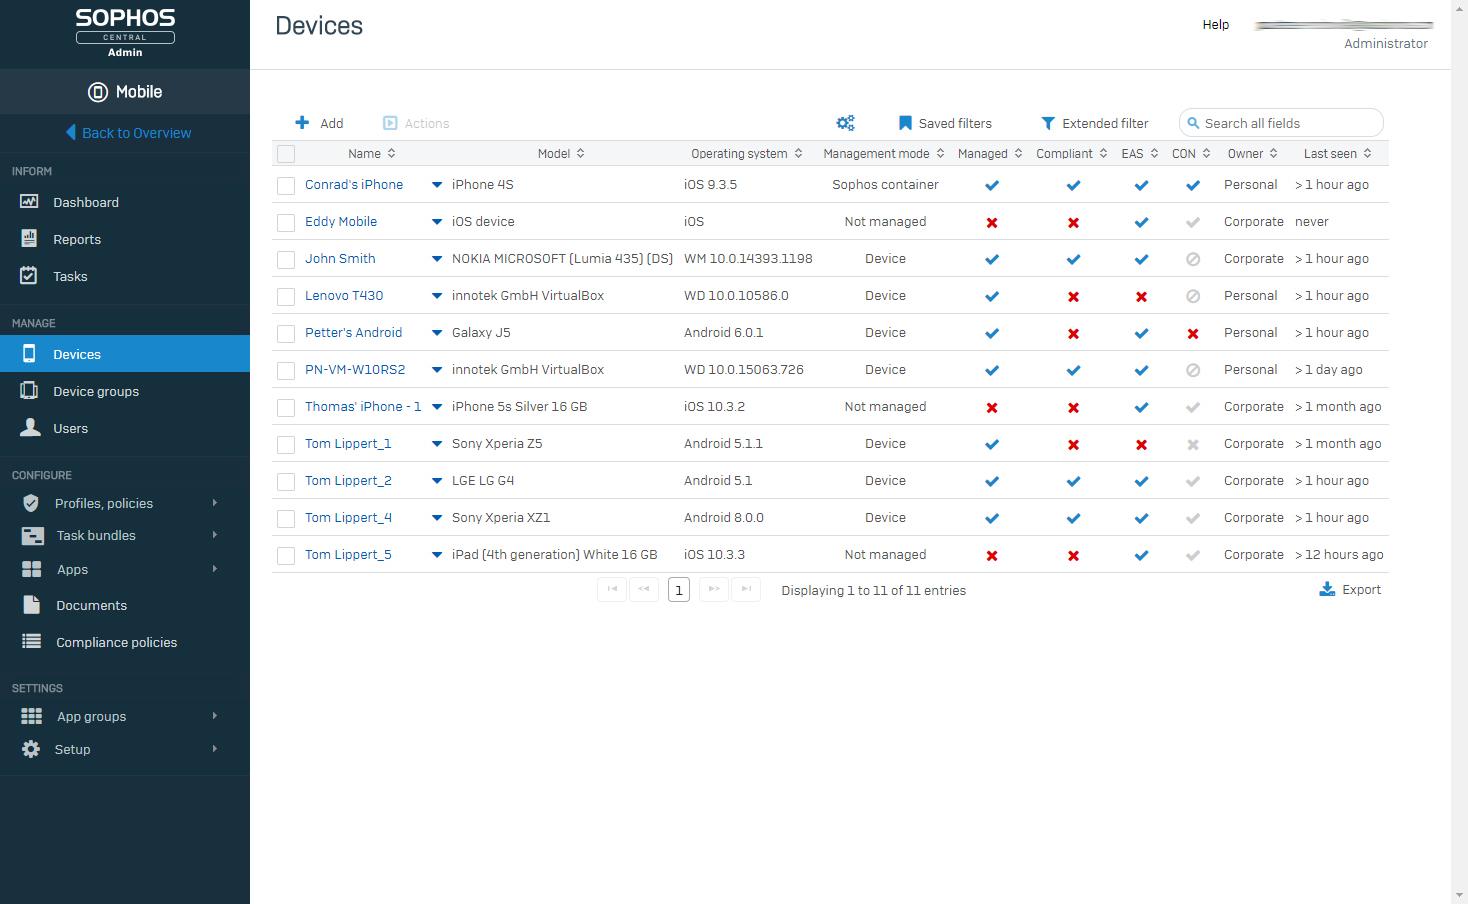
Task: Open dropdown arrow for Lenovo T430
Action: pyautogui.click(x=437, y=296)
